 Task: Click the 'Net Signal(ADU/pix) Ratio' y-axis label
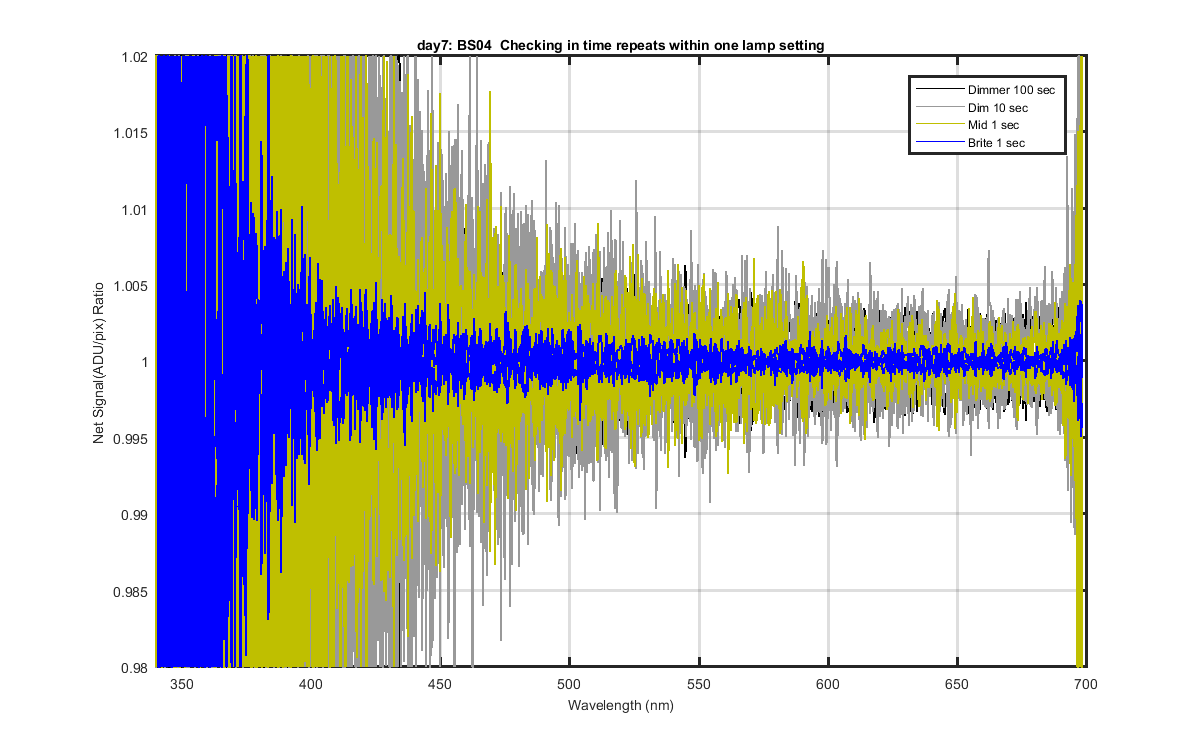(99, 362)
